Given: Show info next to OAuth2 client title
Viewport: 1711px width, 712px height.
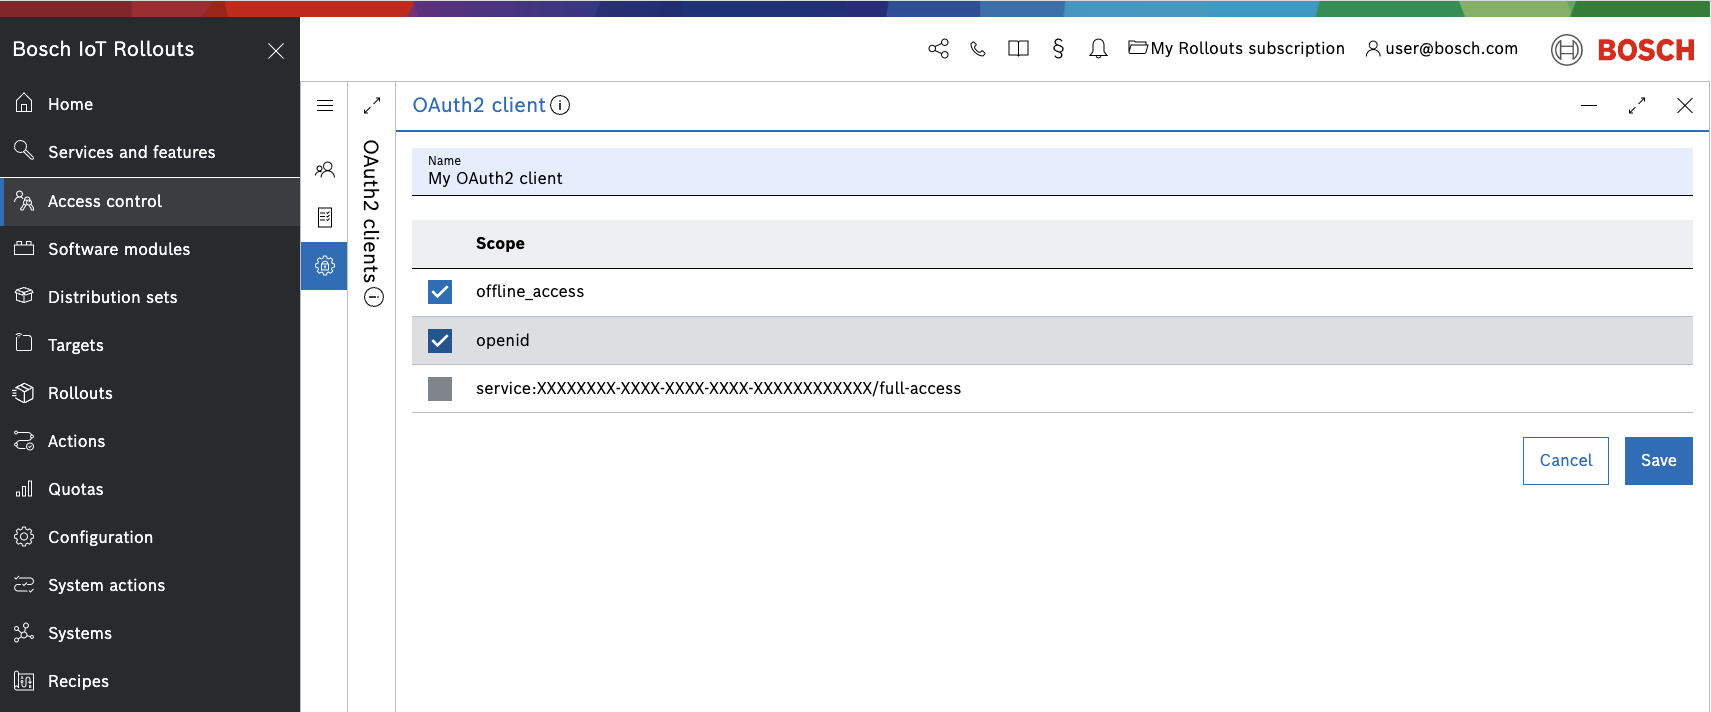Looking at the screenshot, I should point(561,105).
